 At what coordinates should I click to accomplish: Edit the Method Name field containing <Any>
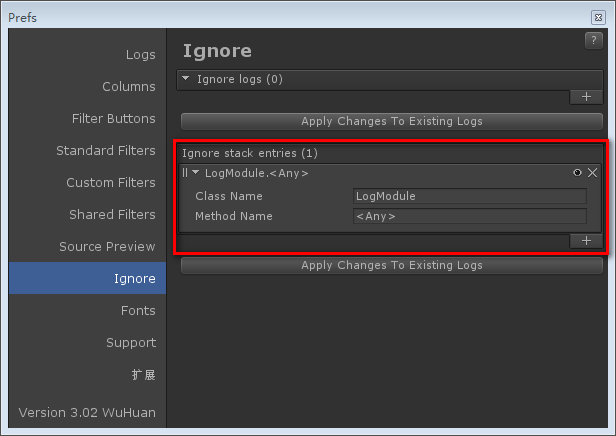click(470, 216)
